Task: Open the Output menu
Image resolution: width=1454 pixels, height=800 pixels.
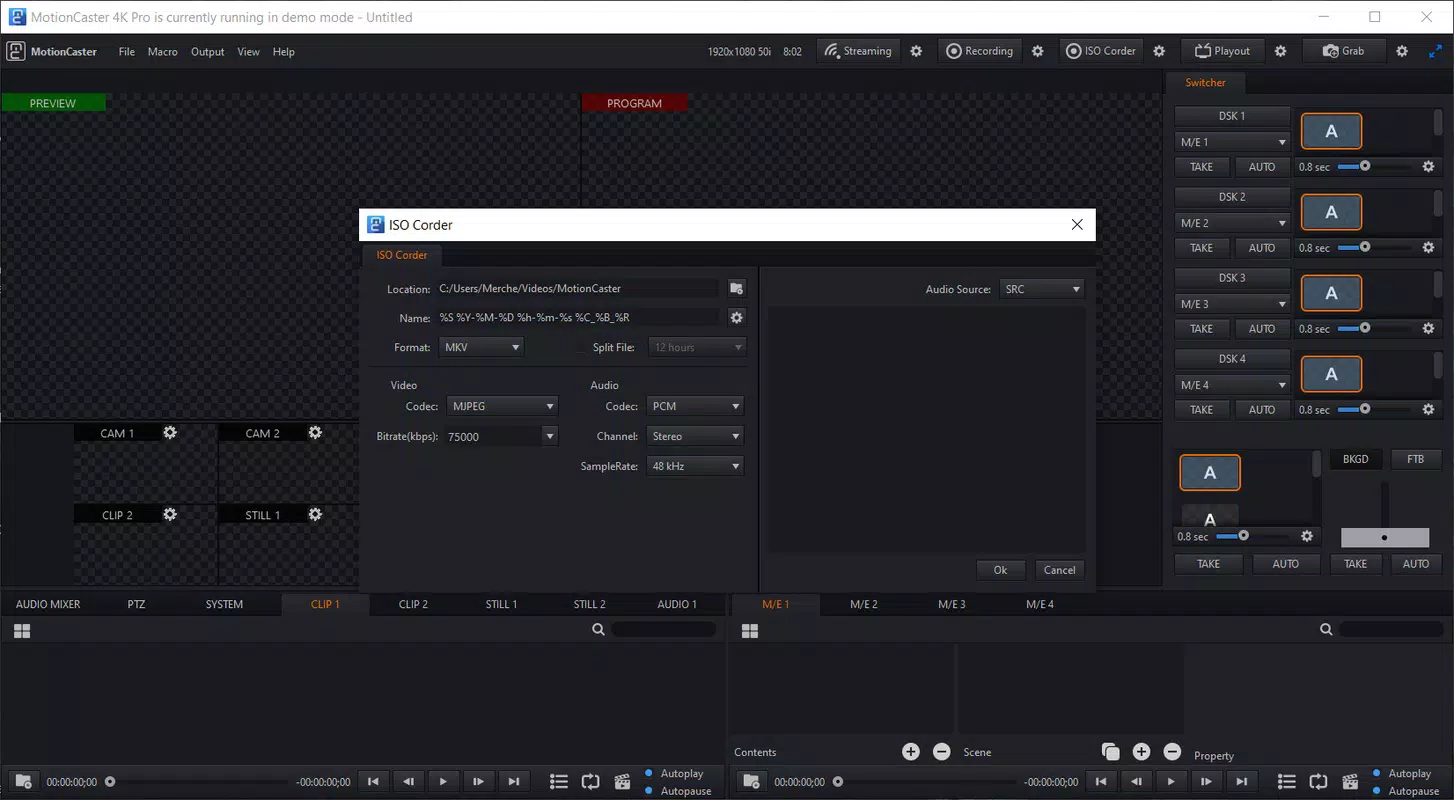Action: [x=208, y=52]
